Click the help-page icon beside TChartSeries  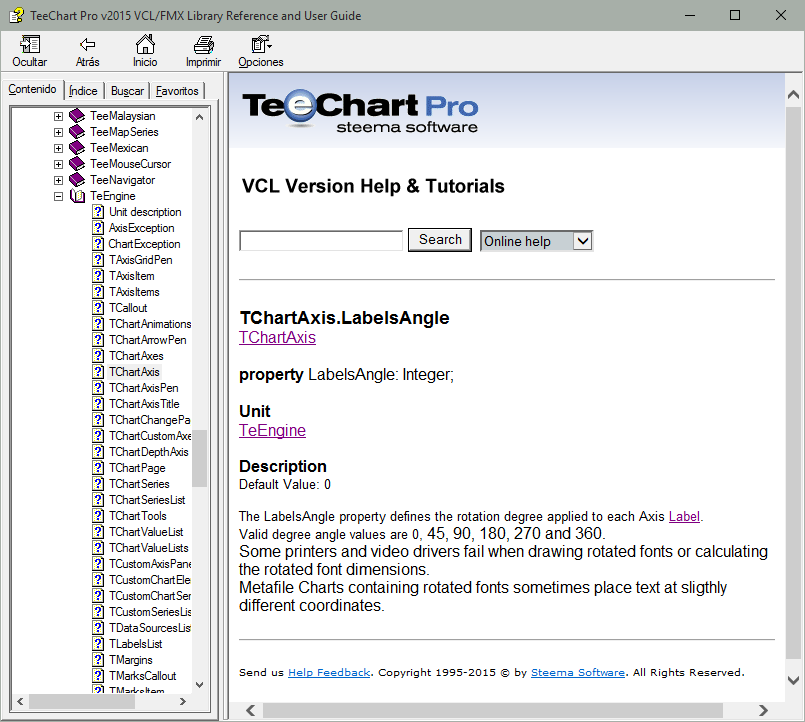[98, 483]
